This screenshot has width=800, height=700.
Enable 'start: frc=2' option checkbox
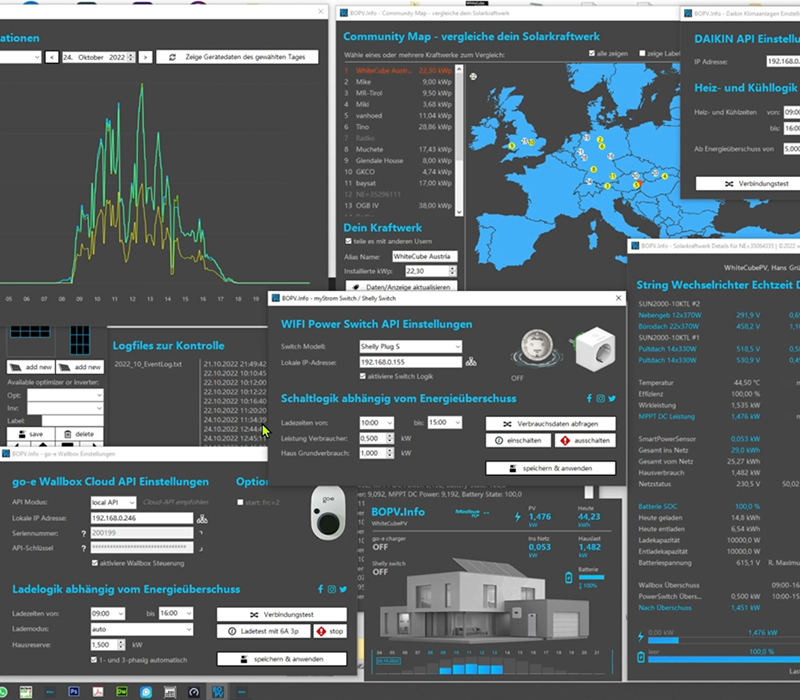click(240, 502)
